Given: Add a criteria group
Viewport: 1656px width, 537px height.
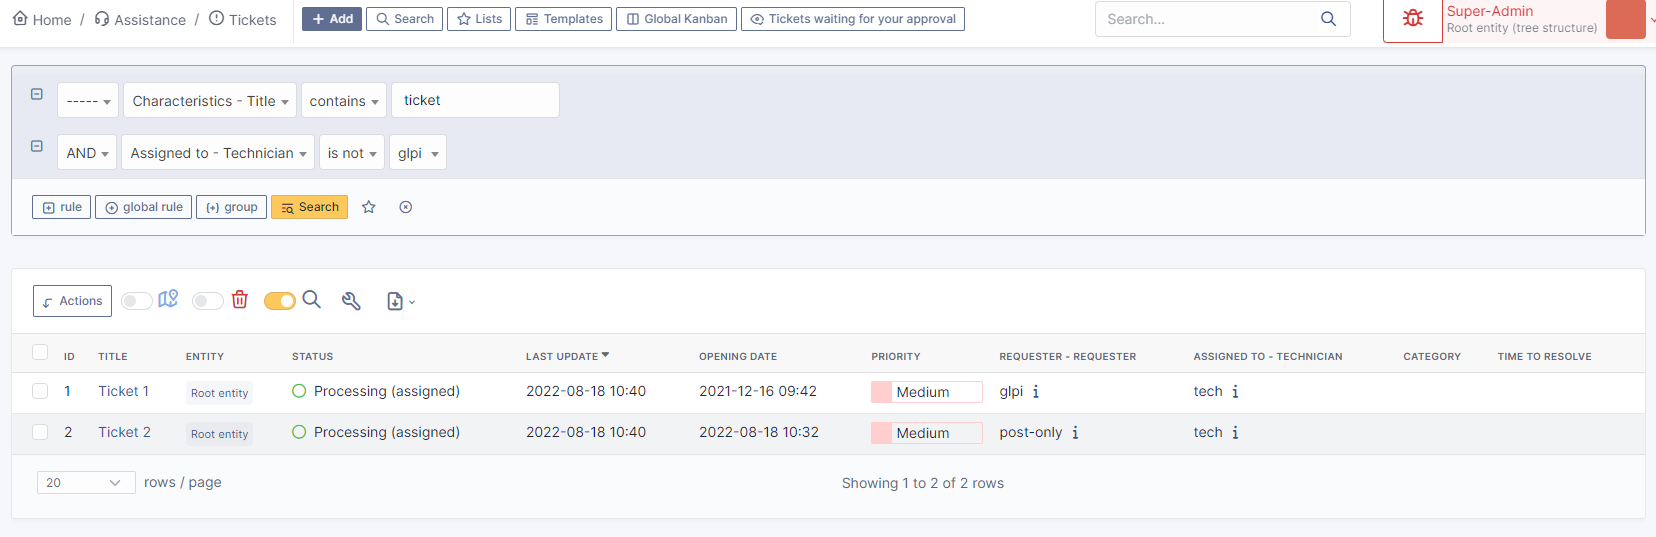Looking at the screenshot, I should click(232, 207).
